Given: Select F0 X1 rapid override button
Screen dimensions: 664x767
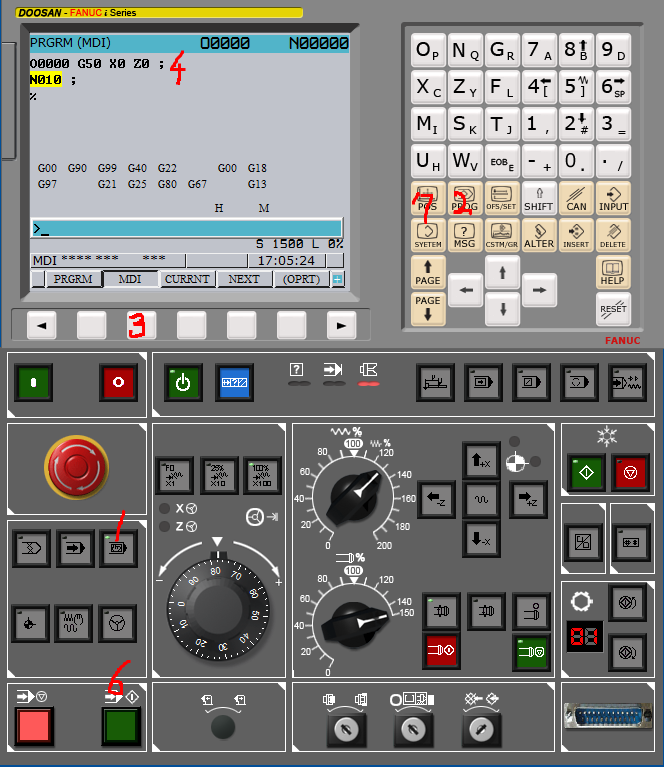Looking at the screenshot, I should click(x=174, y=475).
